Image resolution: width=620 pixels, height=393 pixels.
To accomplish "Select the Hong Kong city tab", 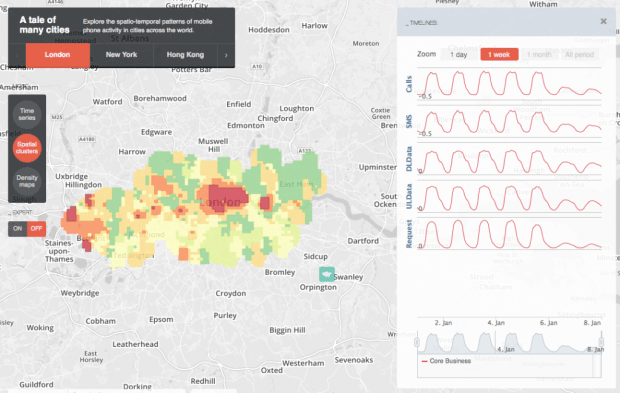I will (x=185, y=55).
